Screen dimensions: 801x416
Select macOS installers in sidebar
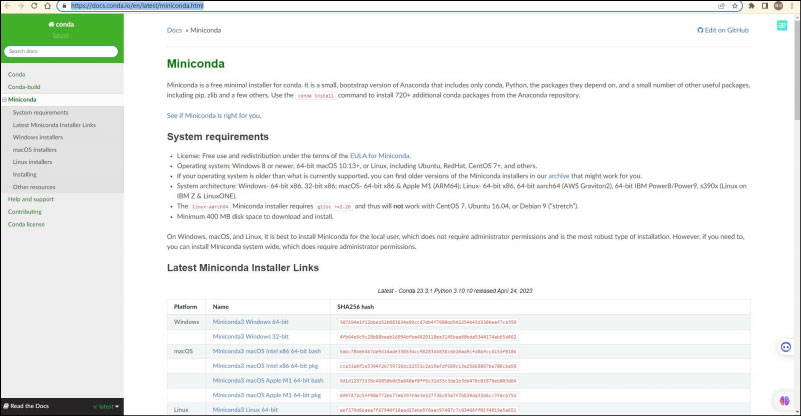35,150
